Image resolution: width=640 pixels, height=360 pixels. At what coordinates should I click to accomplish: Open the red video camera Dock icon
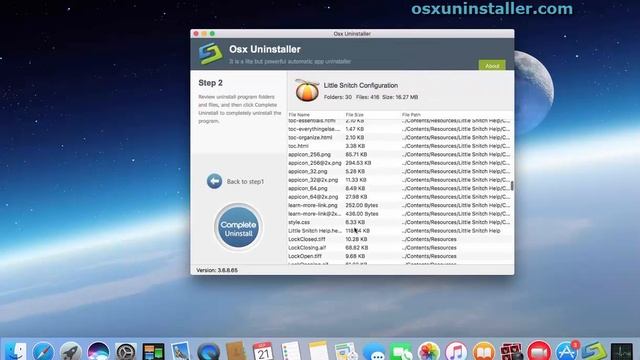539,351
